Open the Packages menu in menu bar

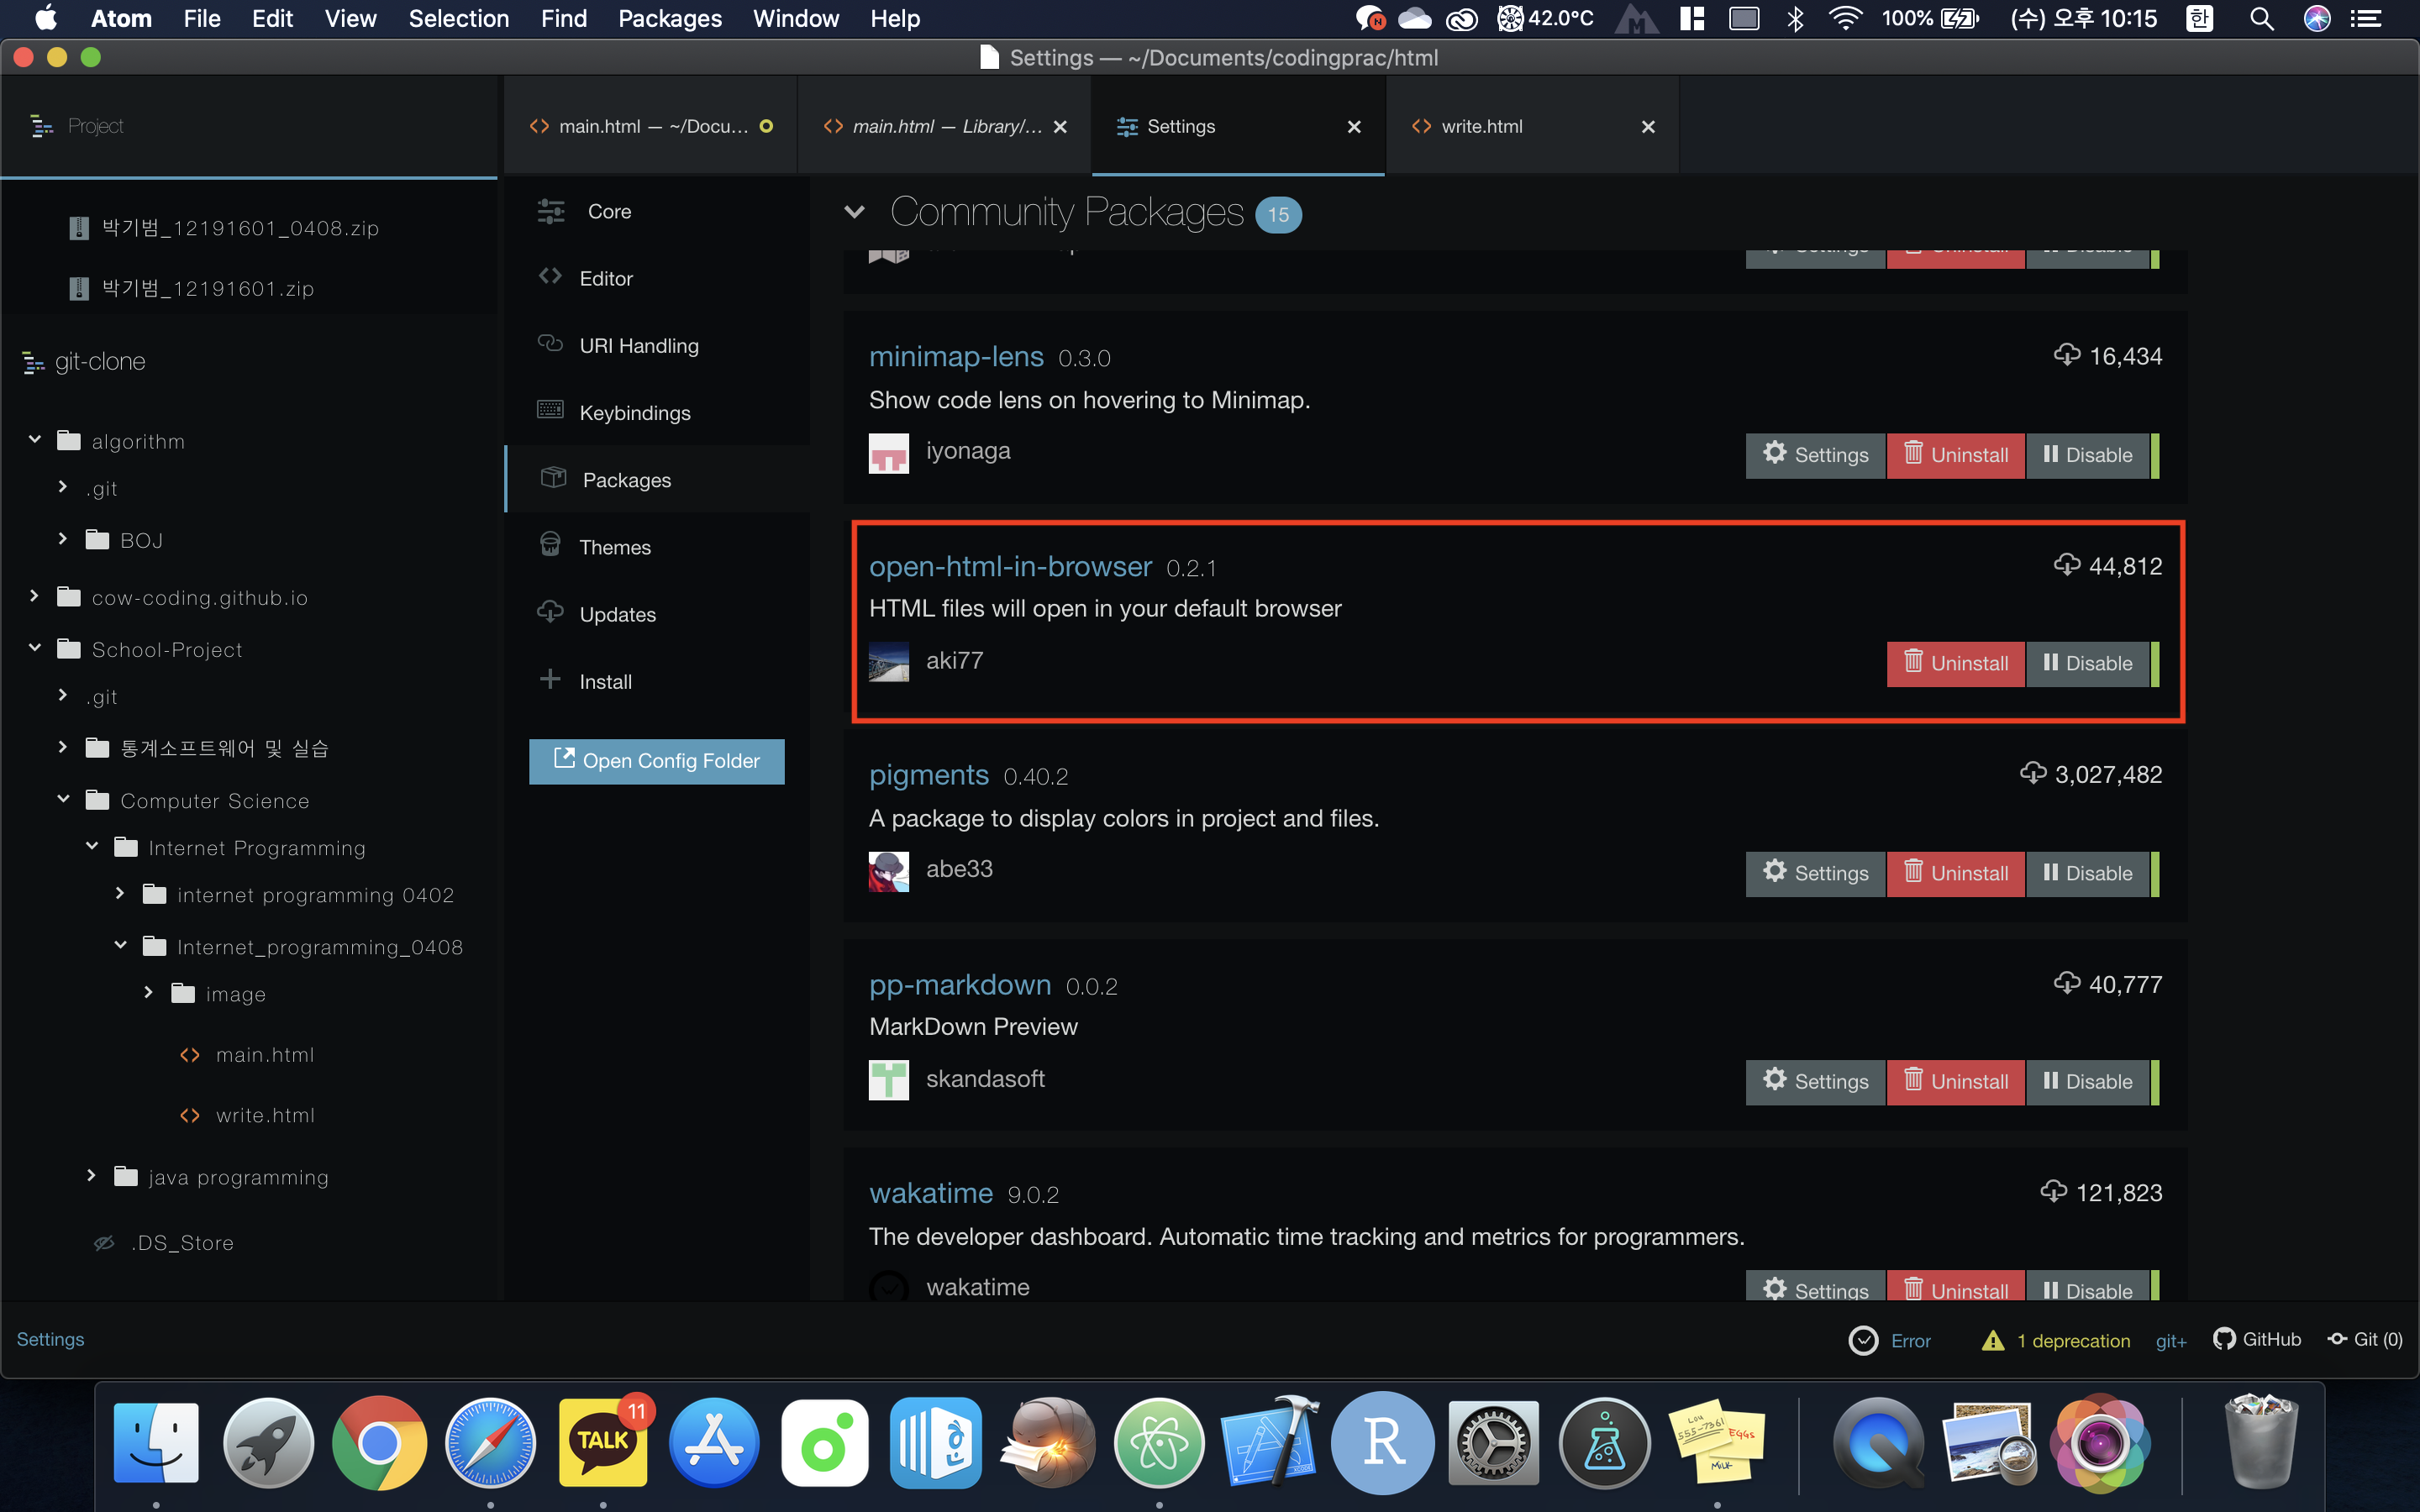(x=669, y=19)
